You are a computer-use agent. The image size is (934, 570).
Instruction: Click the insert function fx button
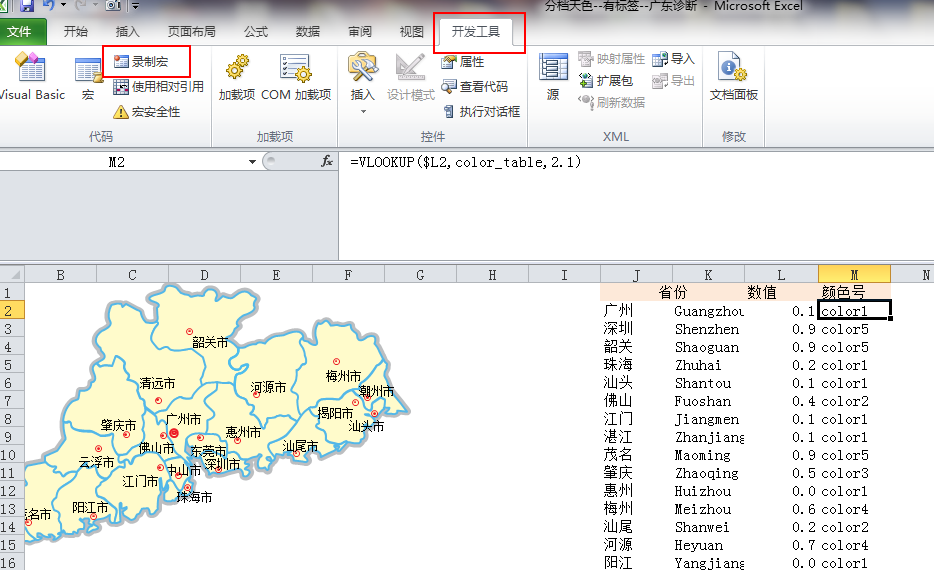click(327, 161)
